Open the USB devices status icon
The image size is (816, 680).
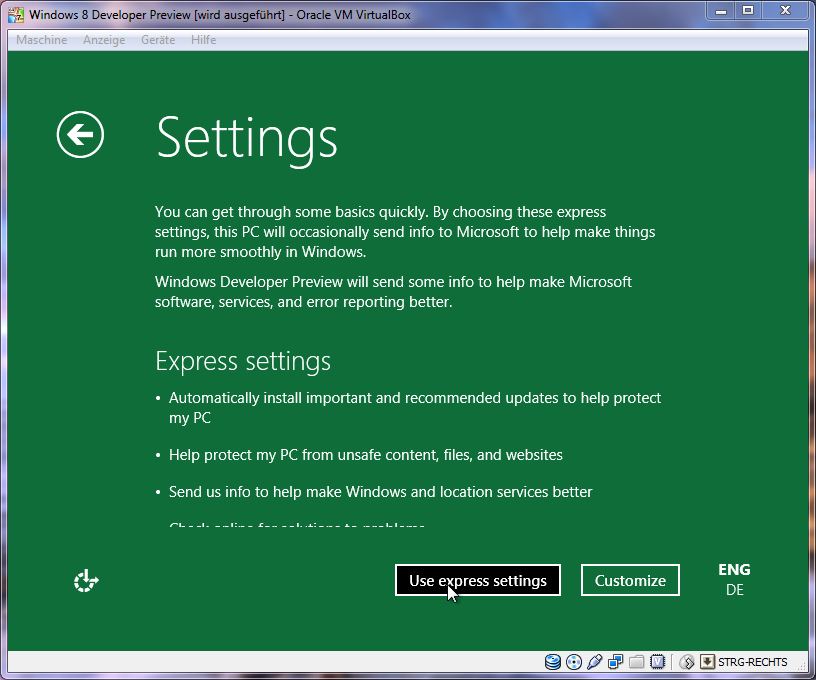594,662
